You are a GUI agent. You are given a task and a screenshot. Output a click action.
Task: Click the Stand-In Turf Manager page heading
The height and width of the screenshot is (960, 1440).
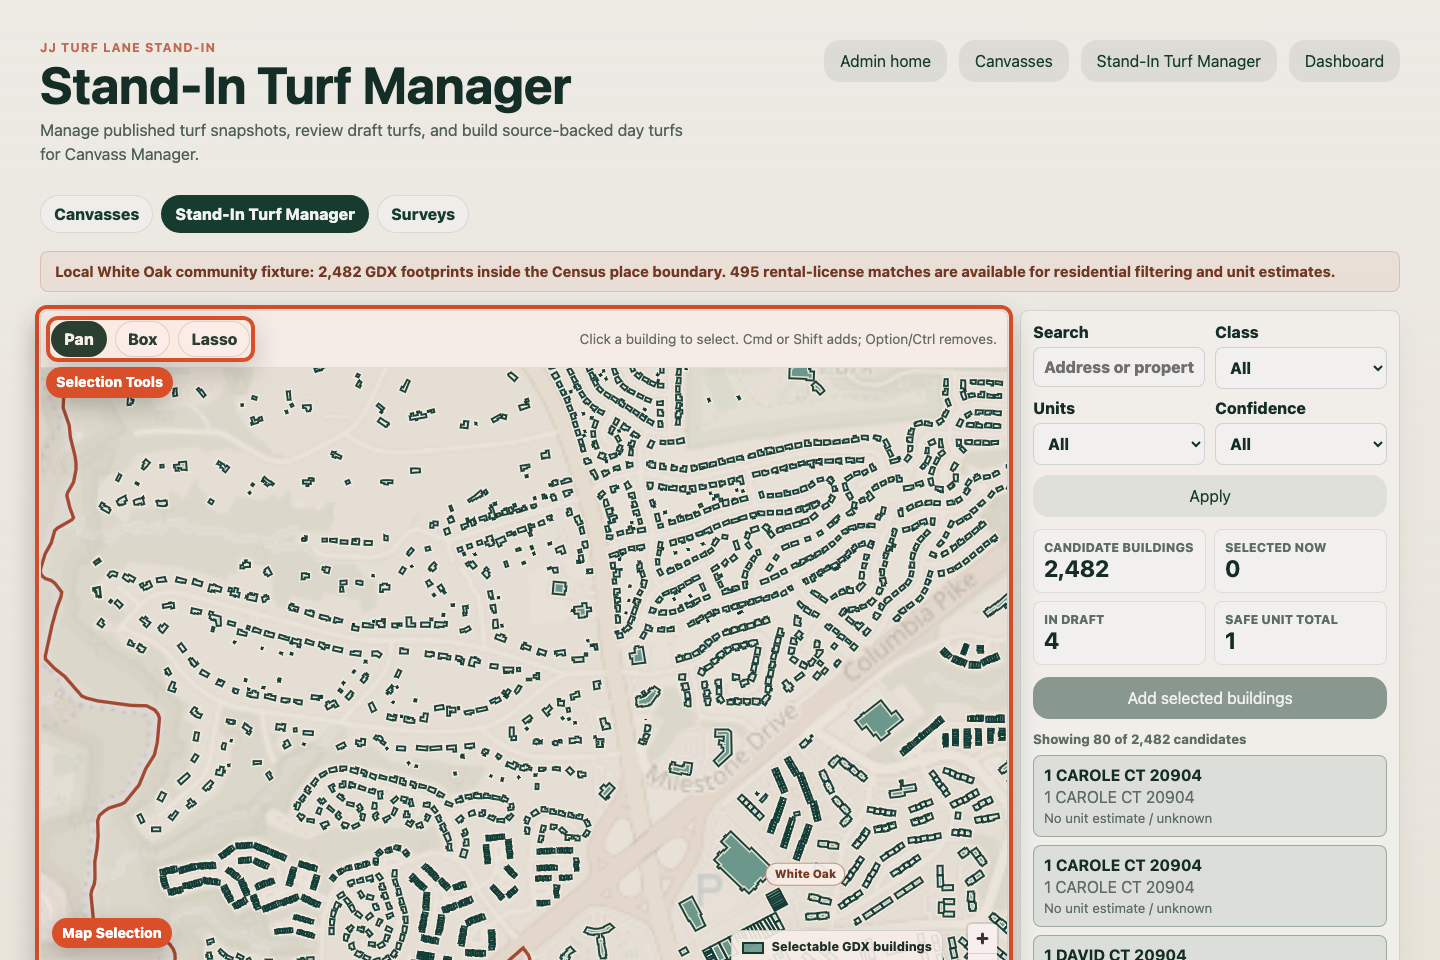[x=305, y=86]
